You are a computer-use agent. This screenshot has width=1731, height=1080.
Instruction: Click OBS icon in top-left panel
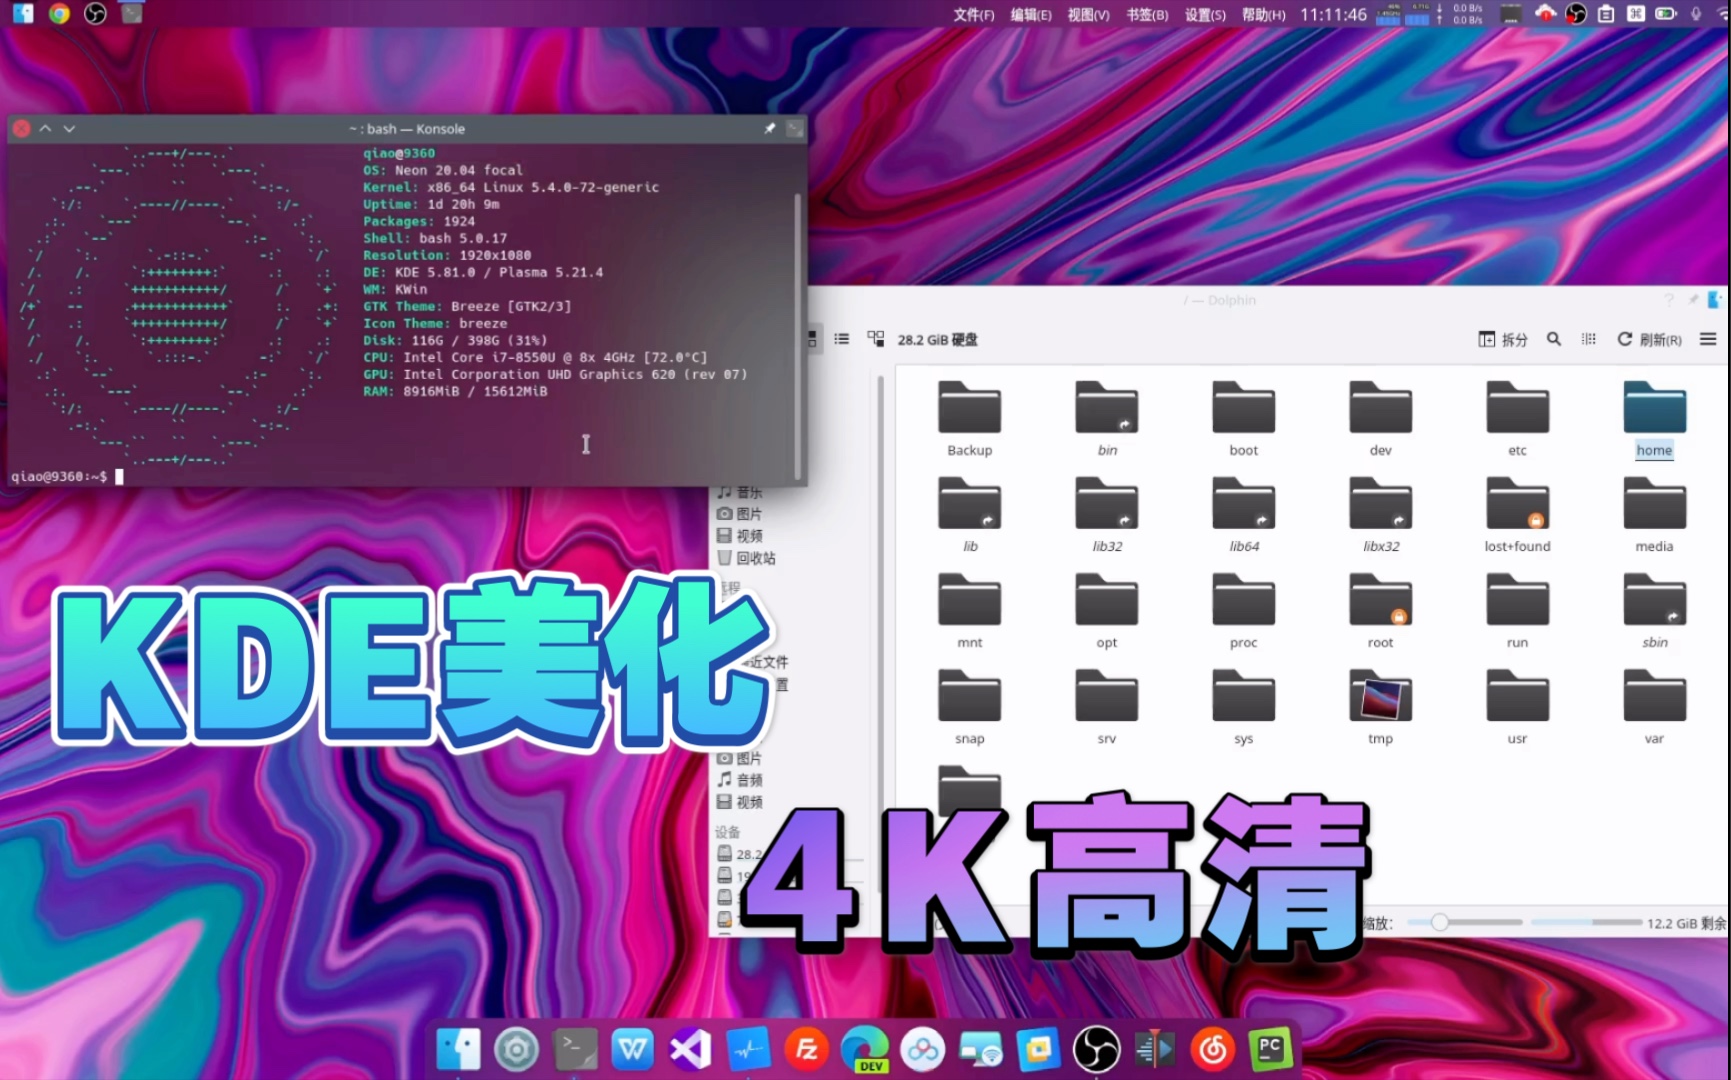point(96,14)
